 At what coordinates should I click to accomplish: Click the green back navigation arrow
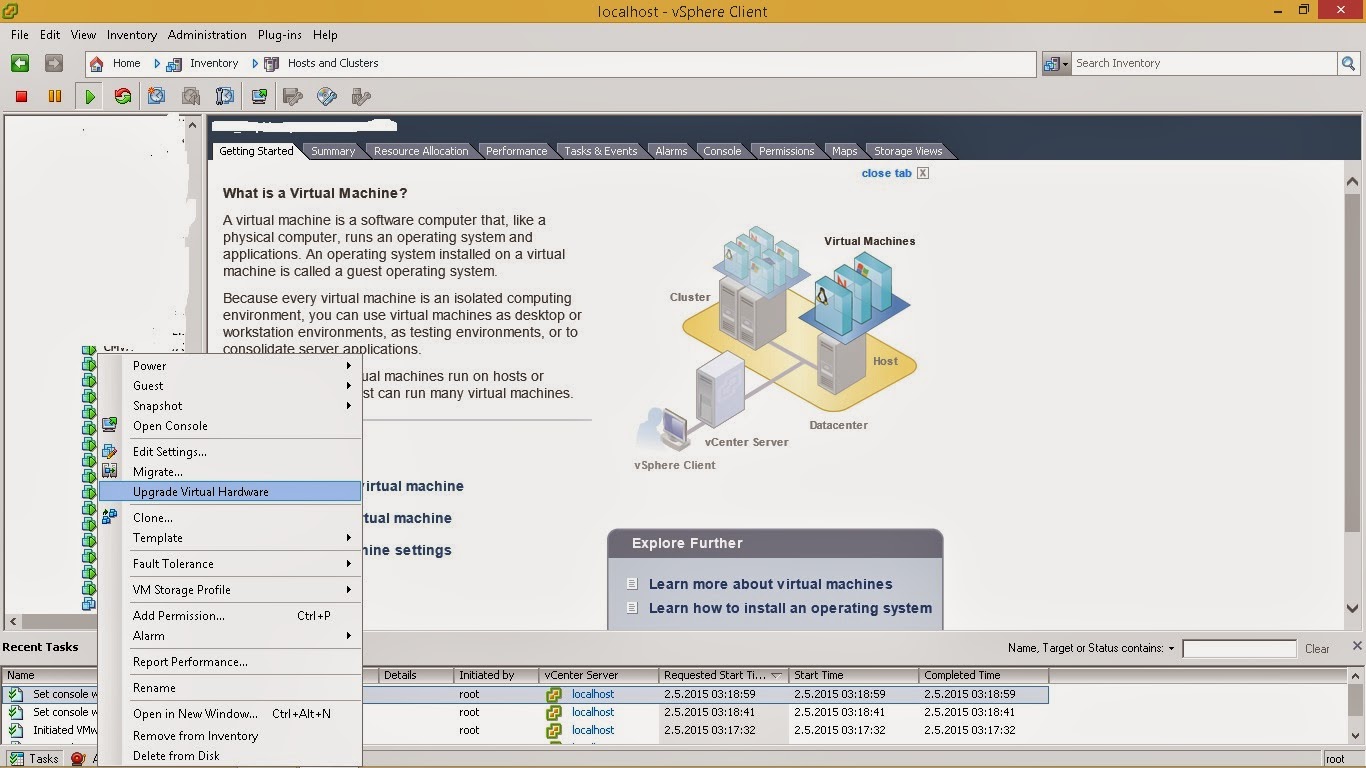[19, 63]
